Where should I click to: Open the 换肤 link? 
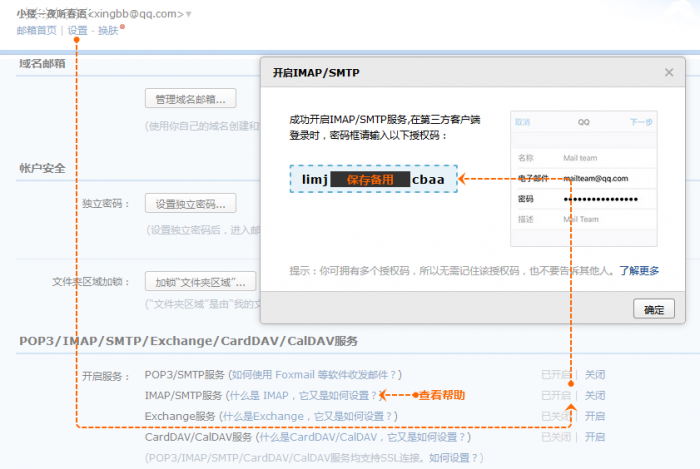(108, 30)
